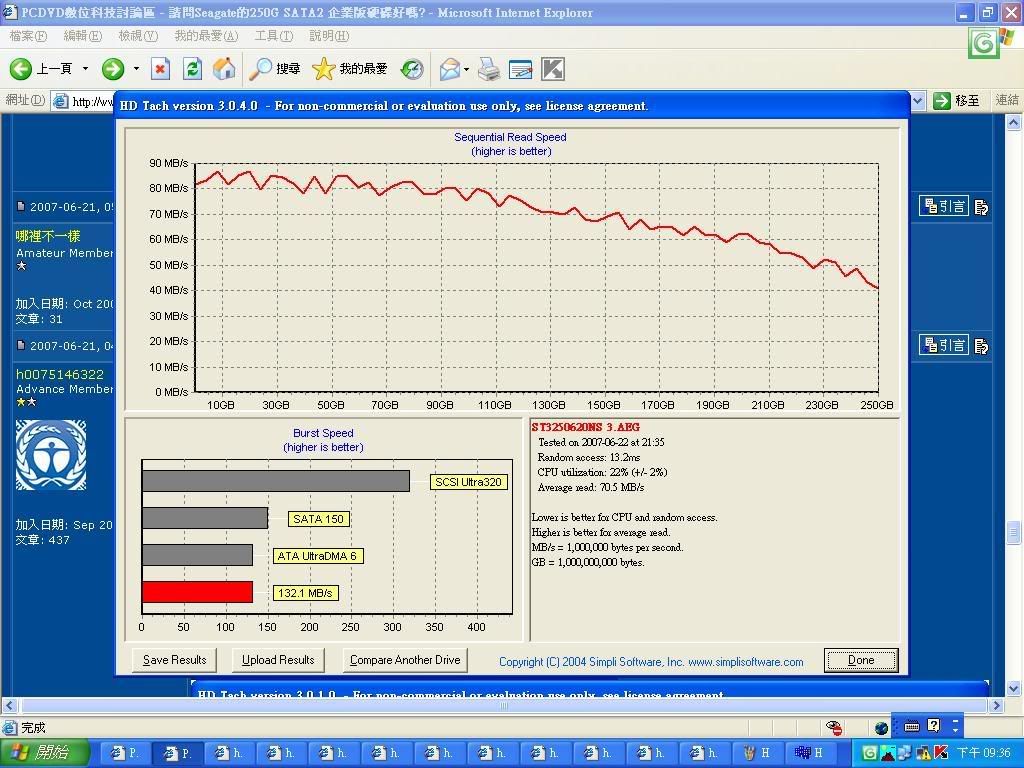
Task: Click the taskbar clock 下午 09:36
Action: coord(984,753)
